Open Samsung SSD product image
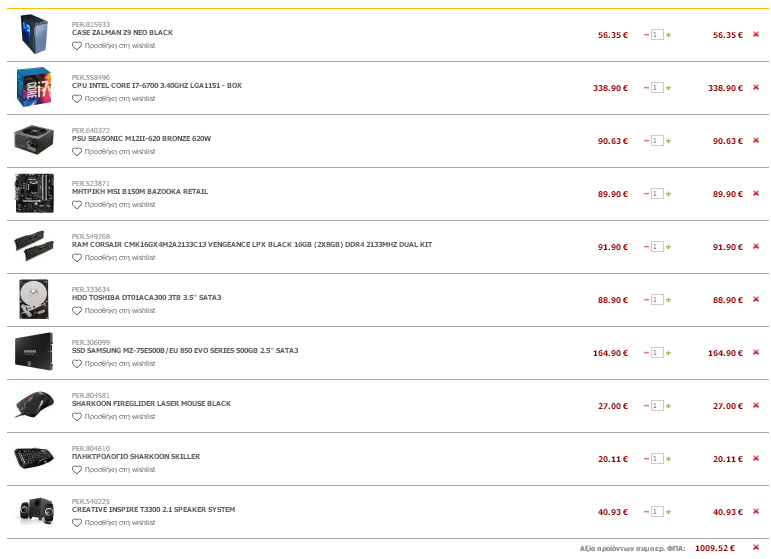This screenshot has height=559, width=771. pyautogui.click(x=34, y=352)
